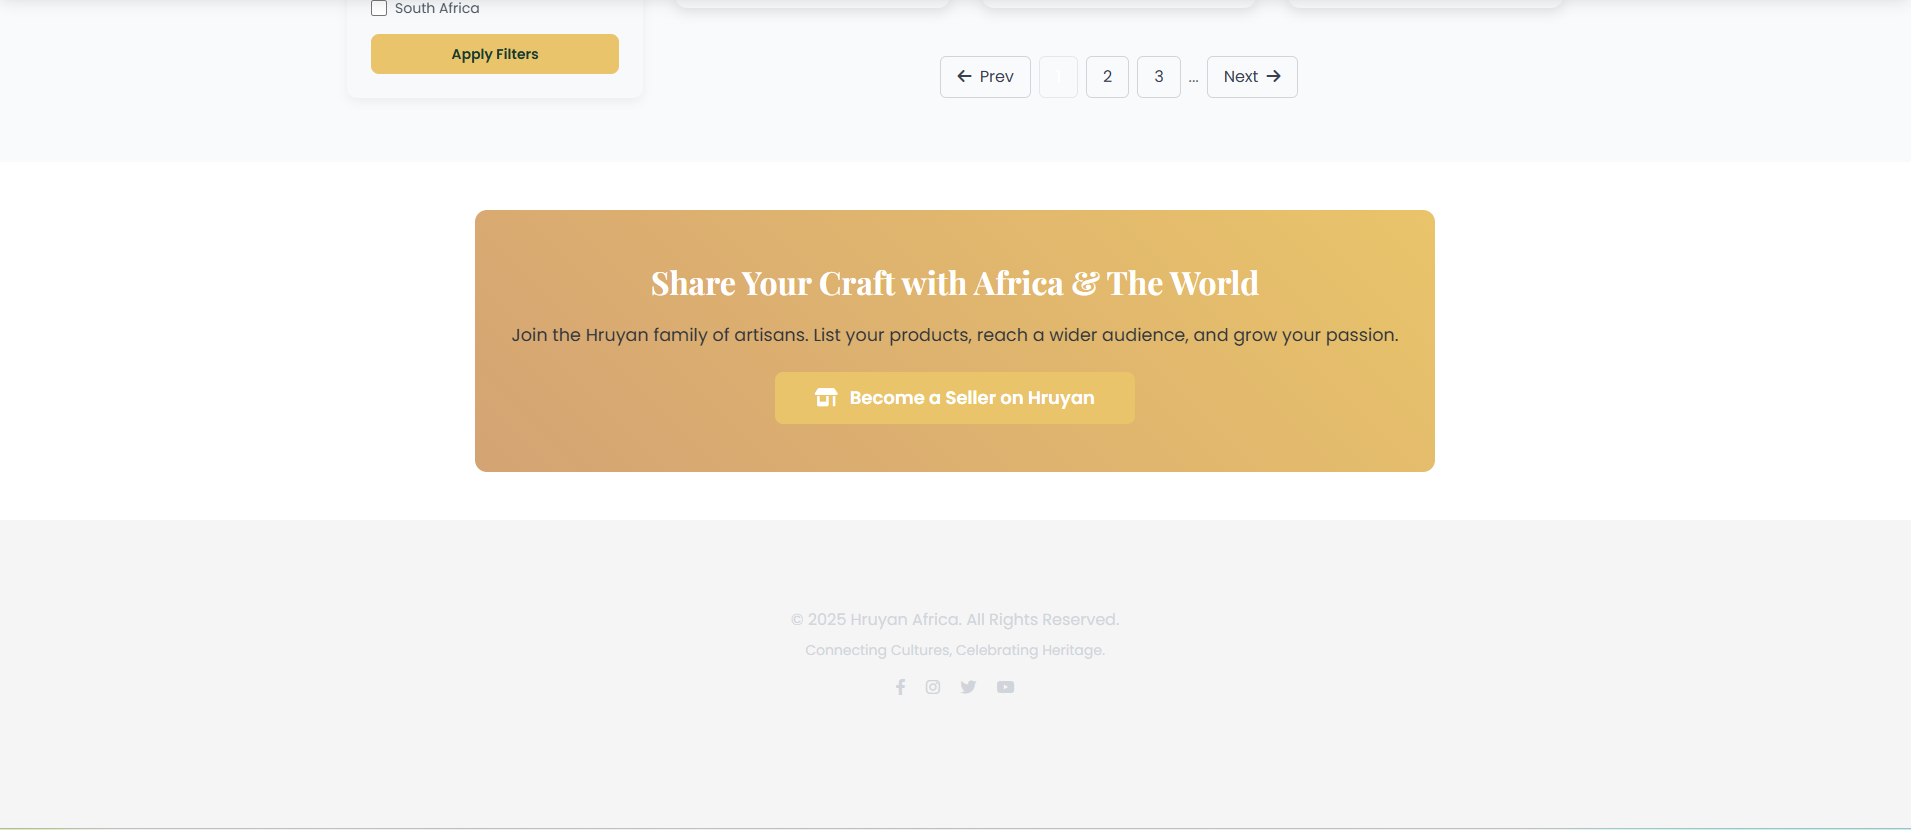The height and width of the screenshot is (830, 1911).
Task: Go to page 2 of results
Action: point(1107,77)
